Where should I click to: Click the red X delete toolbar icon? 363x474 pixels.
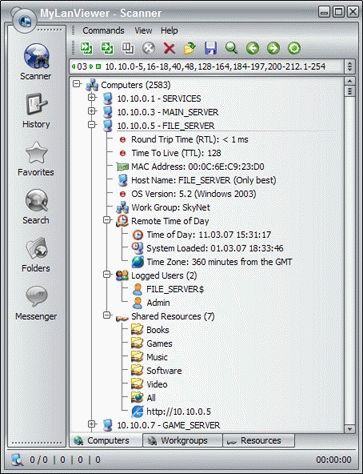coord(169,48)
